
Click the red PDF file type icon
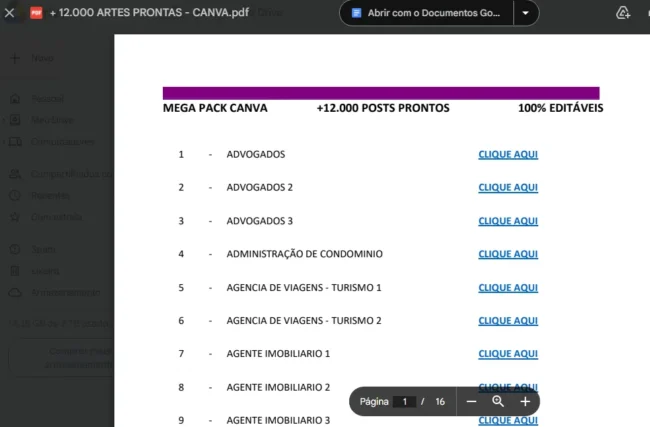[36, 13]
